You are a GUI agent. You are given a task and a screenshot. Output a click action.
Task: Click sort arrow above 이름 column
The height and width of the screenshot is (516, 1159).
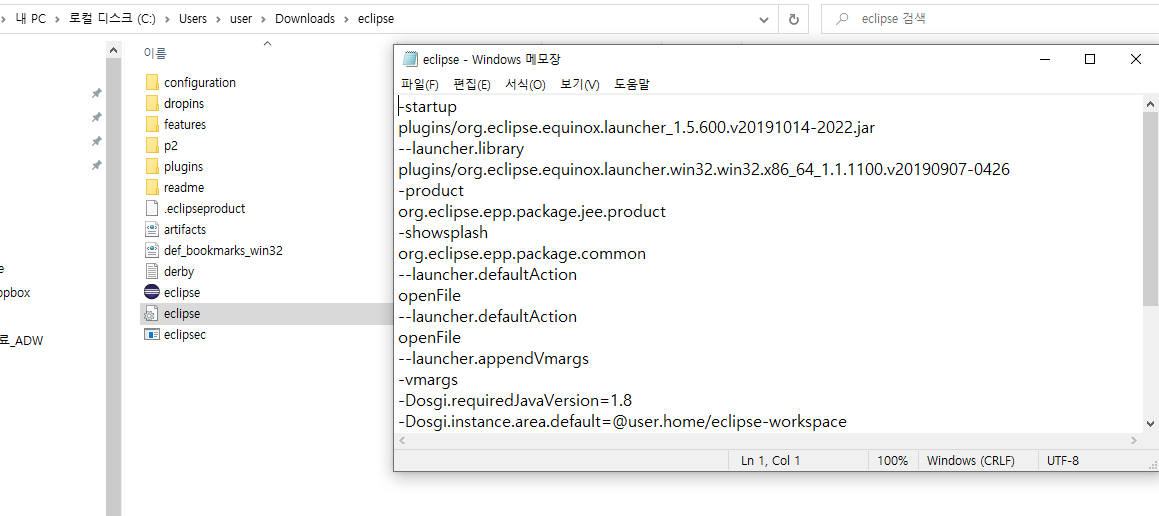click(x=268, y=44)
